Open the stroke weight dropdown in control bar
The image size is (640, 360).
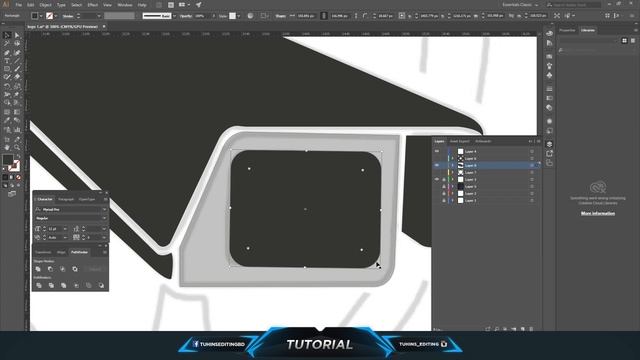point(98,16)
